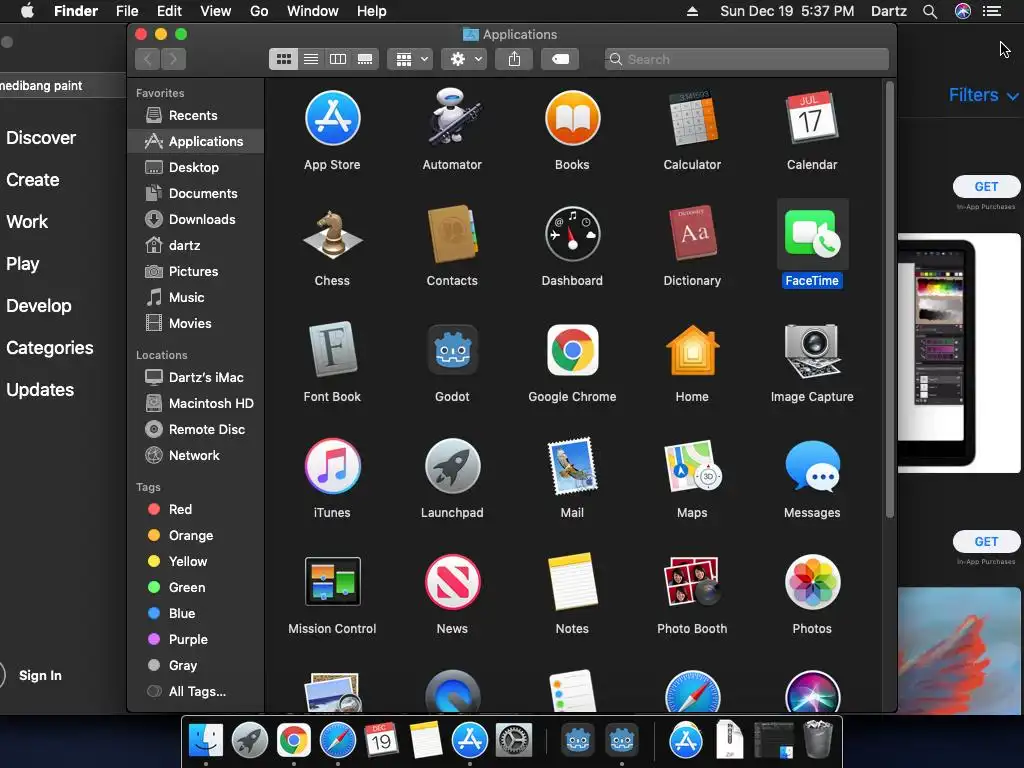1024x768 pixels.
Task: Click Categories in the App Store sidebar
Action: pos(50,348)
